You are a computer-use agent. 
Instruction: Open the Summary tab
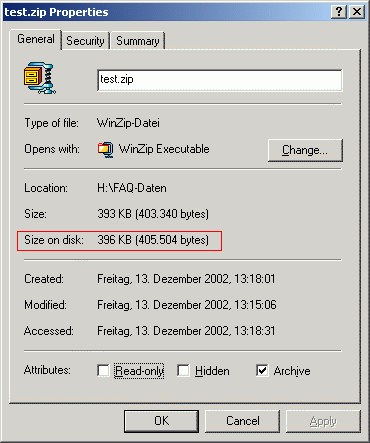[x=138, y=41]
